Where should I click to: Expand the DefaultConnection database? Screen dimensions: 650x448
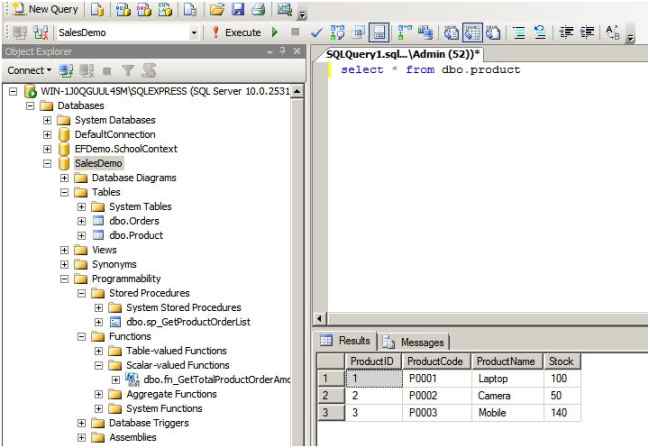click(x=47, y=135)
